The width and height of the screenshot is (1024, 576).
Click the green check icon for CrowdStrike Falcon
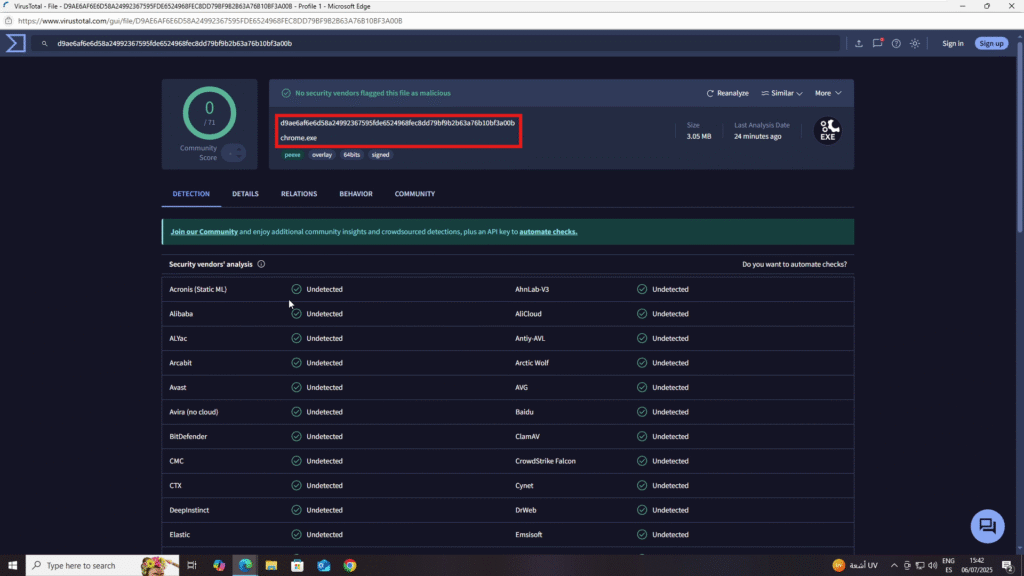(x=642, y=461)
